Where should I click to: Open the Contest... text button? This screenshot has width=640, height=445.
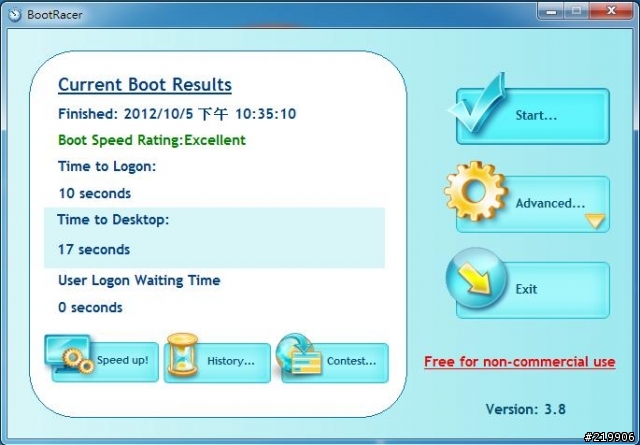click(351, 361)
